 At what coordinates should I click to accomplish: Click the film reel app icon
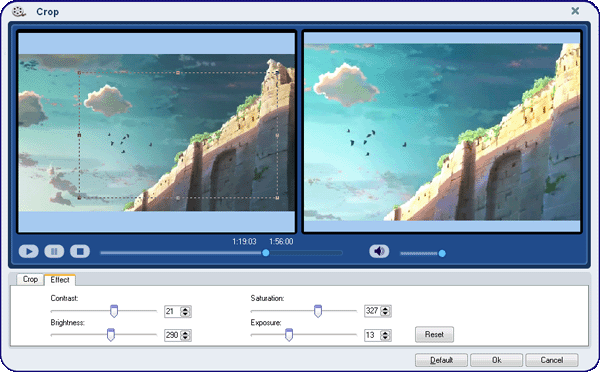click(18, 12)
